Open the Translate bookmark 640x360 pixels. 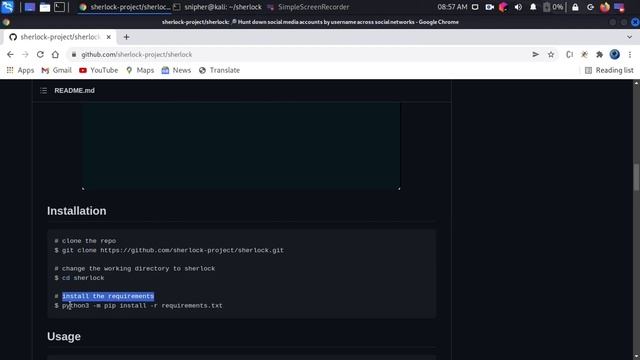(x=220, y=70)
